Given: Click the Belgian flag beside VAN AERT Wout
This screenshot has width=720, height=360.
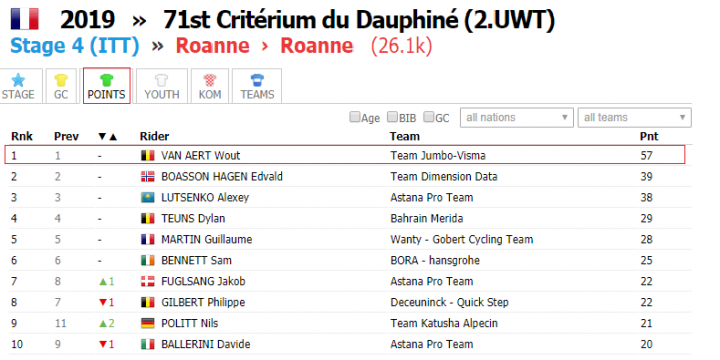Looking at the screenshot, I should click(x=147, y=156).
